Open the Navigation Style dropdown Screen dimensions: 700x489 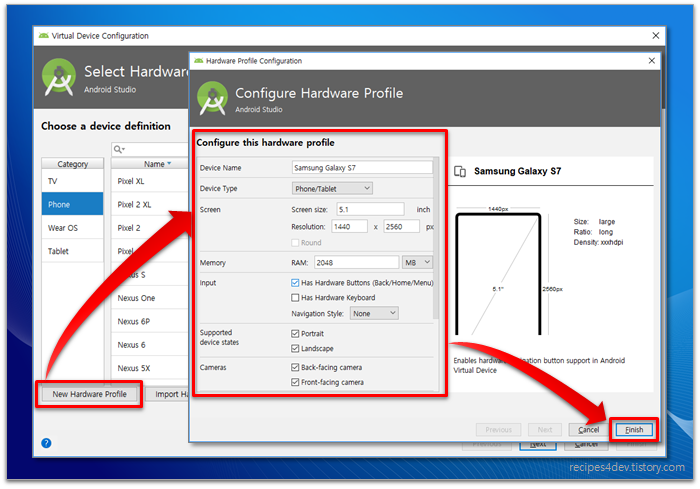pos(374,313)
